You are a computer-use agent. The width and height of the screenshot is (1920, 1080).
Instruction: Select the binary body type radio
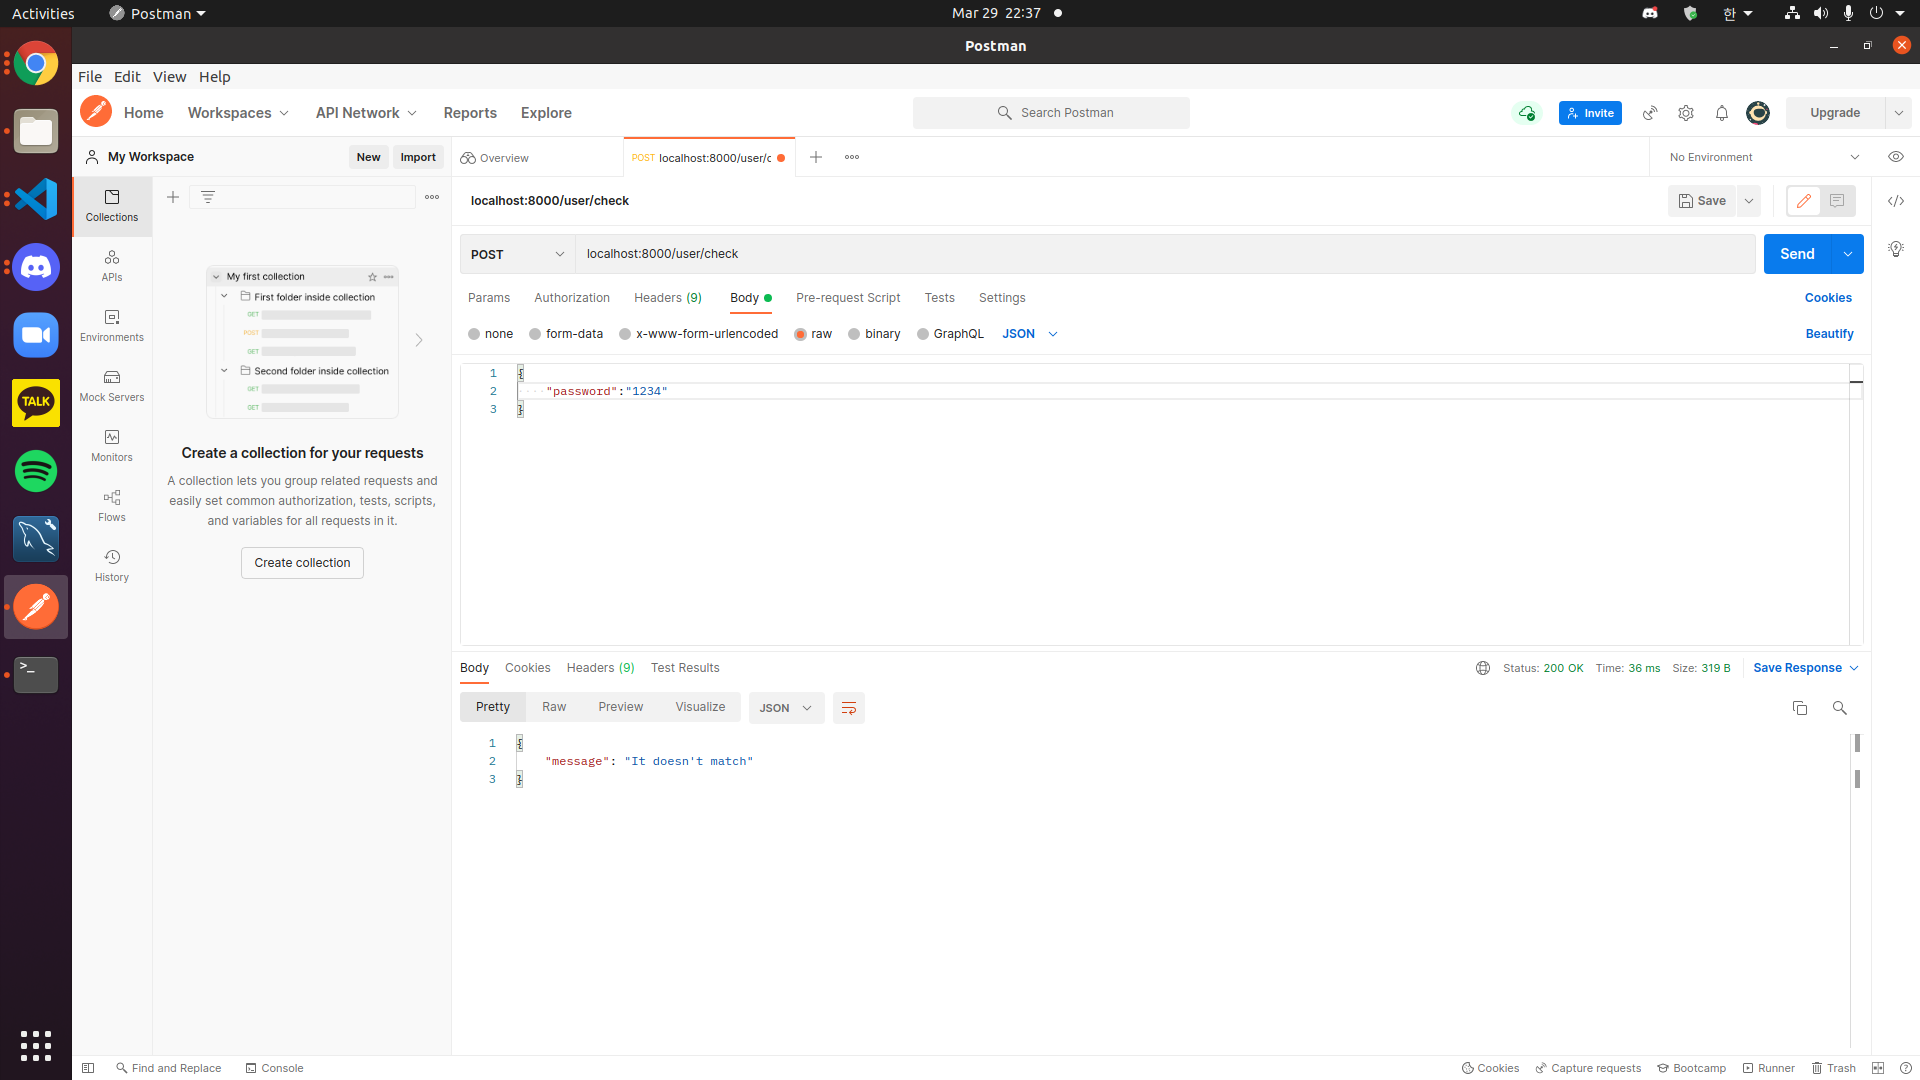(x=854, y=334)
